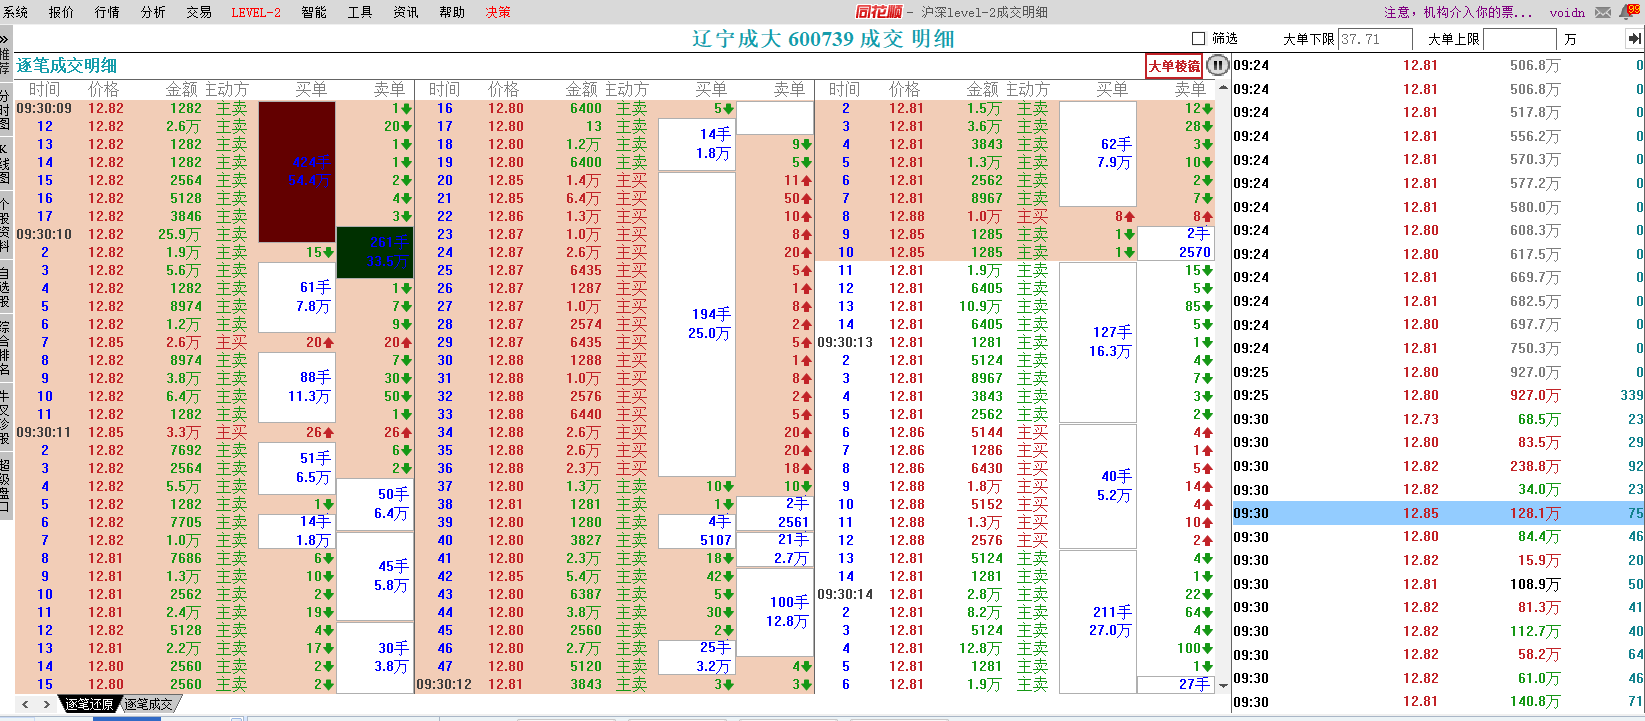Click the 注意，机构介入你的票 notice link

coord(1457,12)
